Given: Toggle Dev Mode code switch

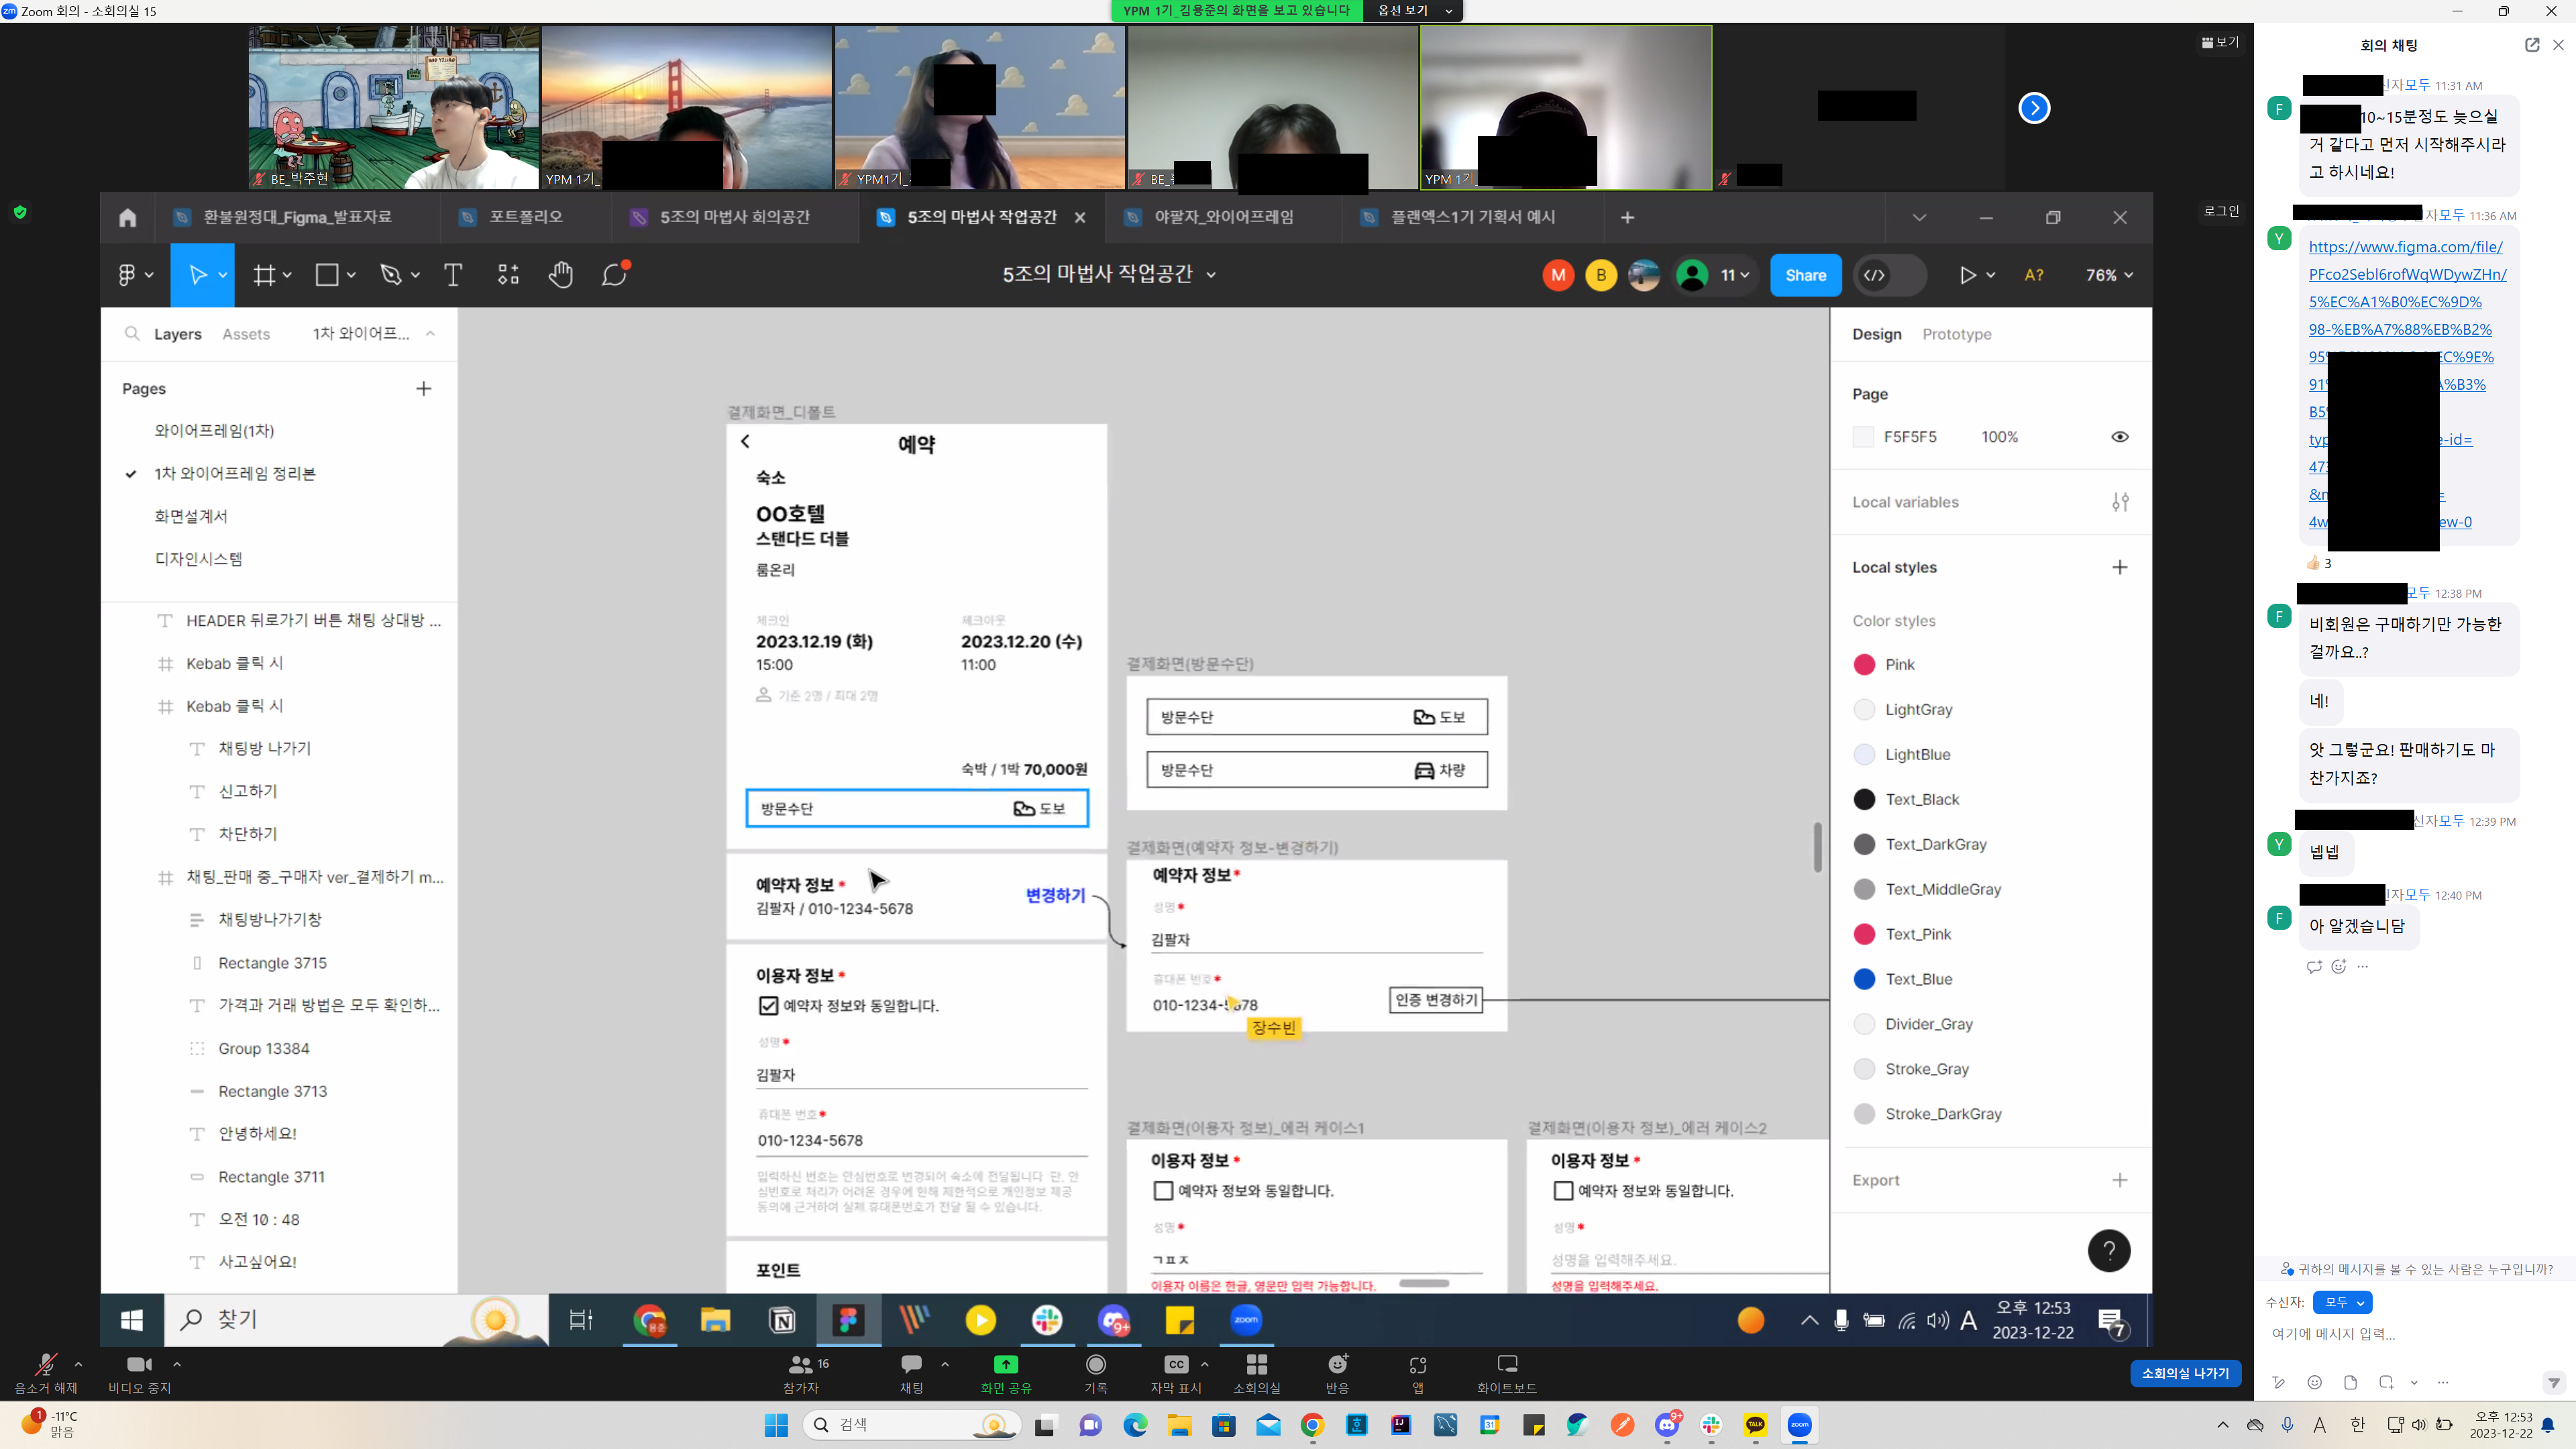Looking at the screenshot, I should [x=1888, y=275].
